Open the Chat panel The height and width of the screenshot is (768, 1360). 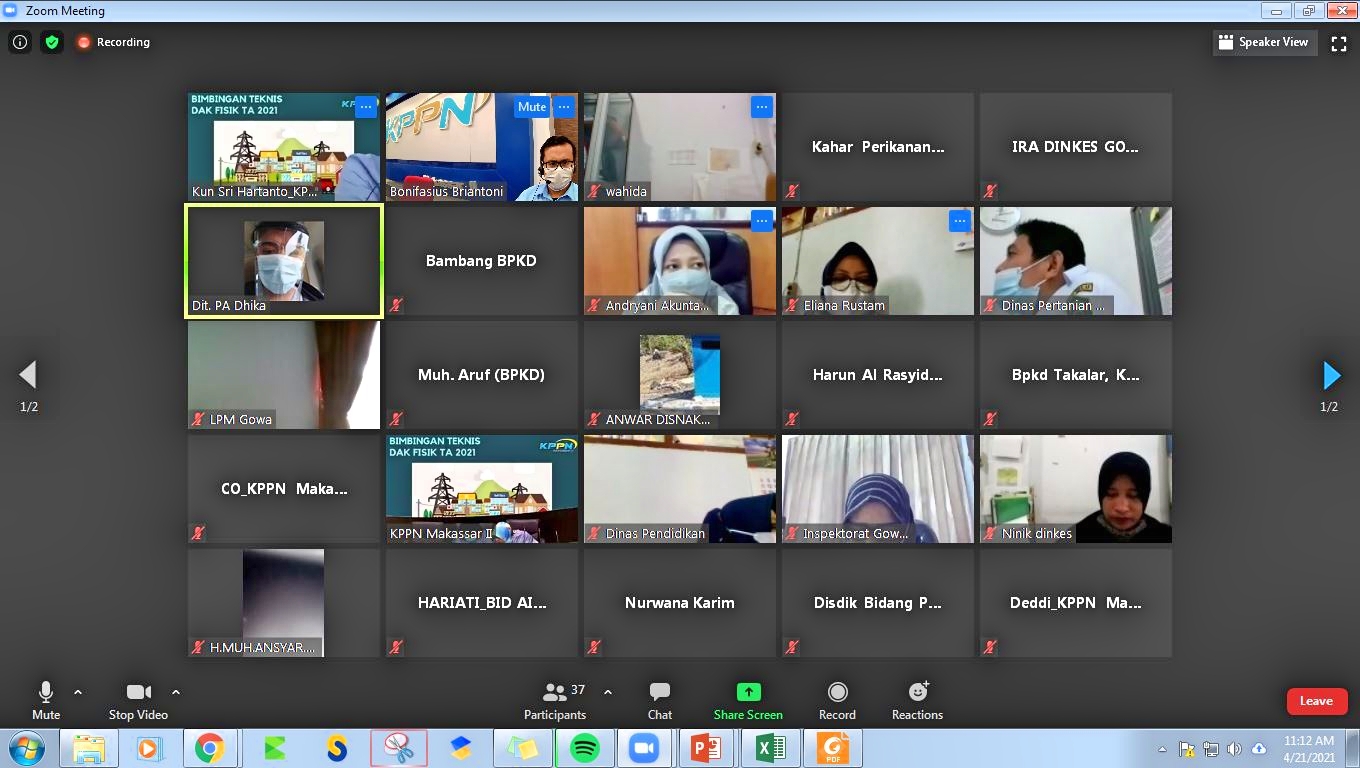tap(660, 700)
